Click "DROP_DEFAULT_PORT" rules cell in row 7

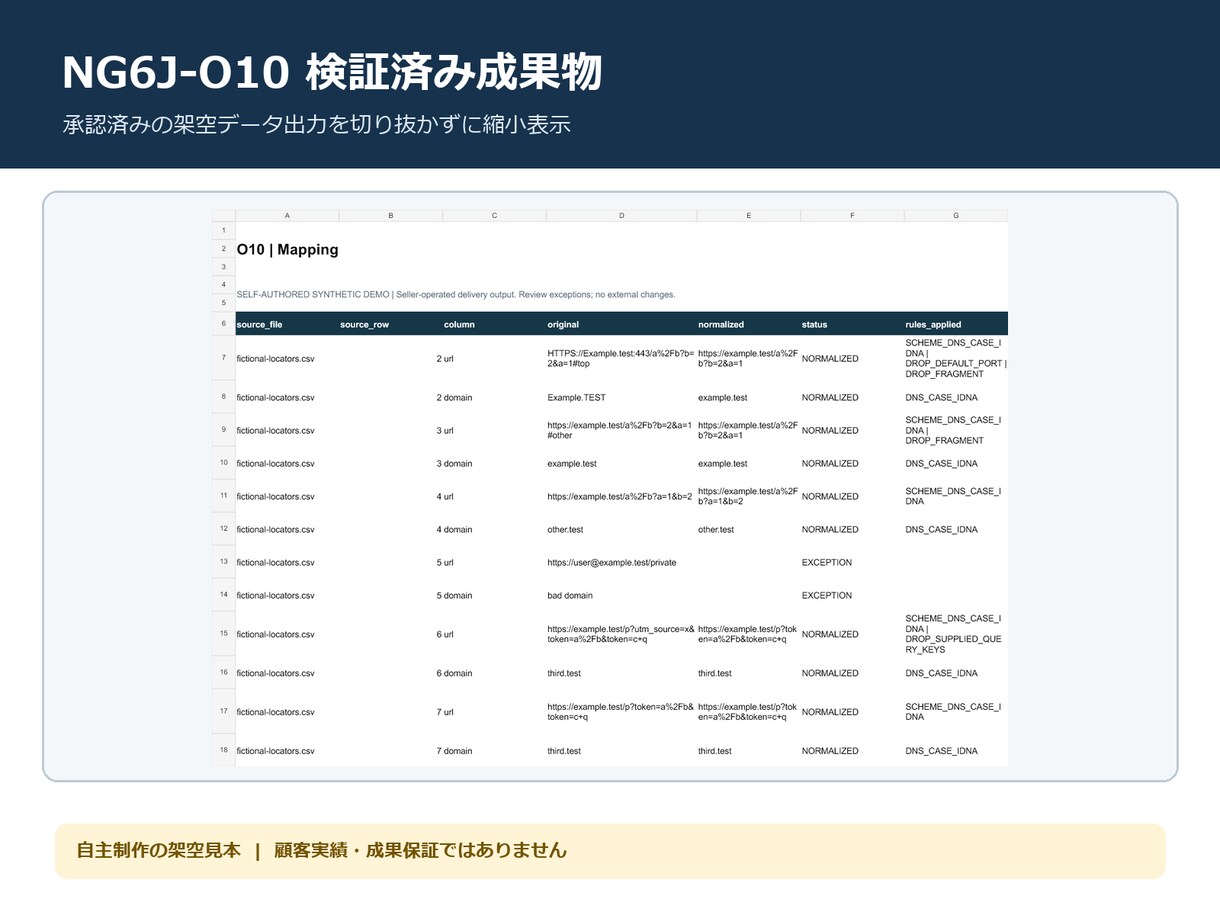click(956, 358)
